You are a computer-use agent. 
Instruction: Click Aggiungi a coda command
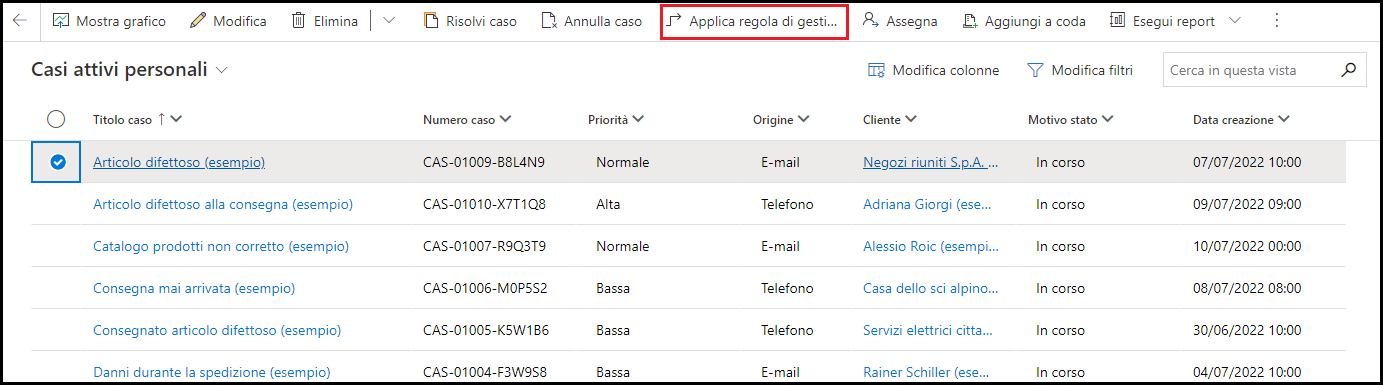[x=1024, y=21]
